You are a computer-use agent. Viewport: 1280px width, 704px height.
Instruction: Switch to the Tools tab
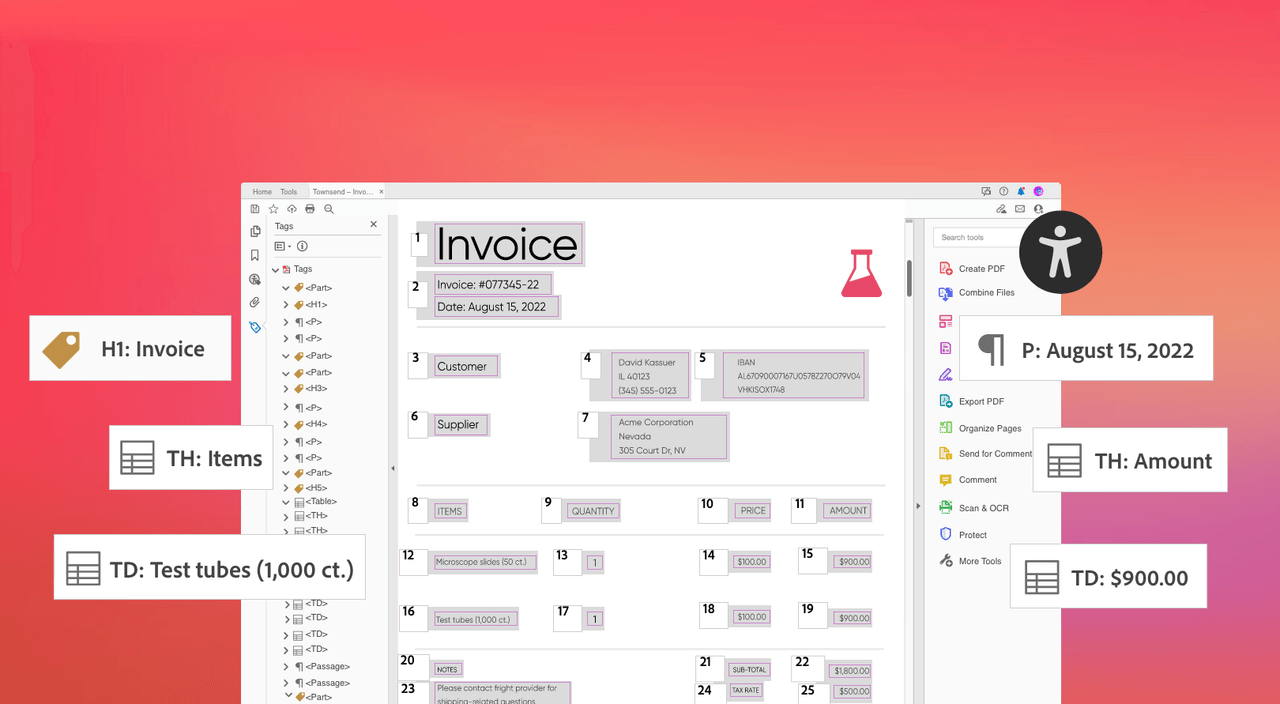289,192
